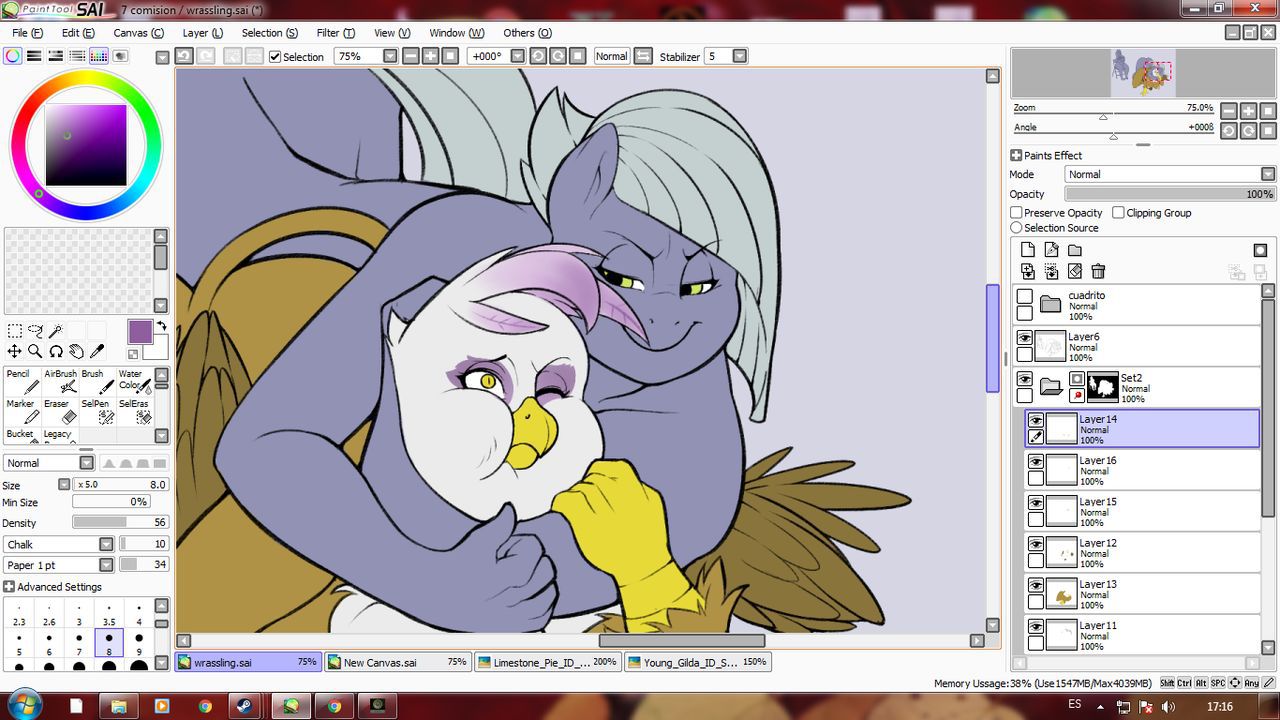Screen dimensions: 1280x720
Task: Open the Filter menu
Action: tap(335, 33)
